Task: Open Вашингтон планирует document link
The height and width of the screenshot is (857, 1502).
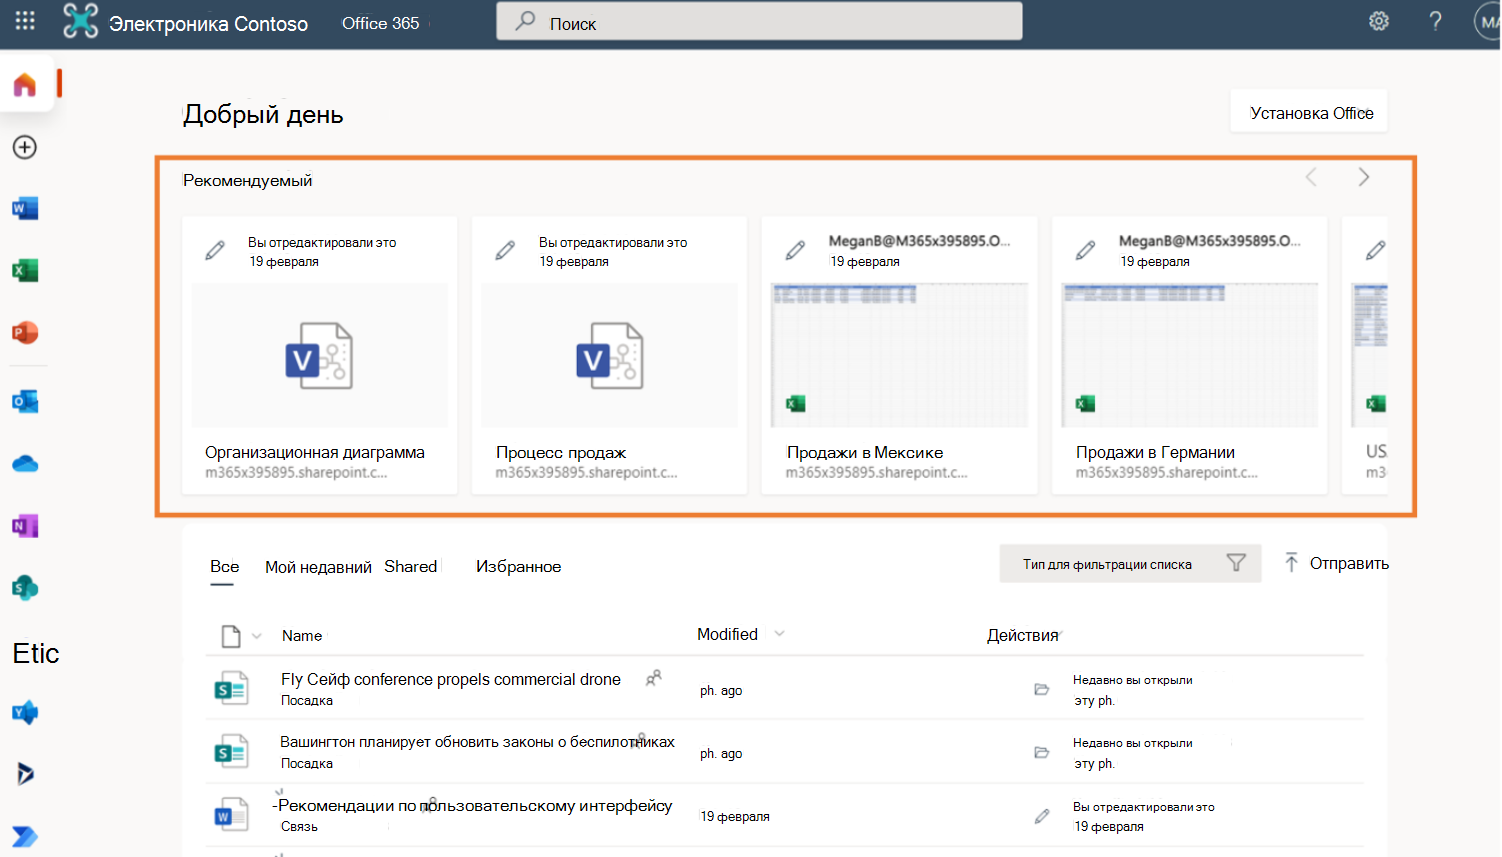Action: pos(477,742)
